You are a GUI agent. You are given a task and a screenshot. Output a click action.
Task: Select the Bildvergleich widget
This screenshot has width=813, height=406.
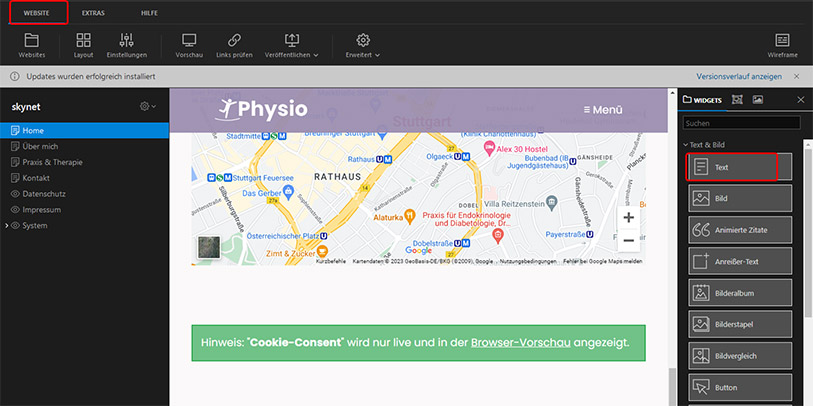click(x=740, y=356)
